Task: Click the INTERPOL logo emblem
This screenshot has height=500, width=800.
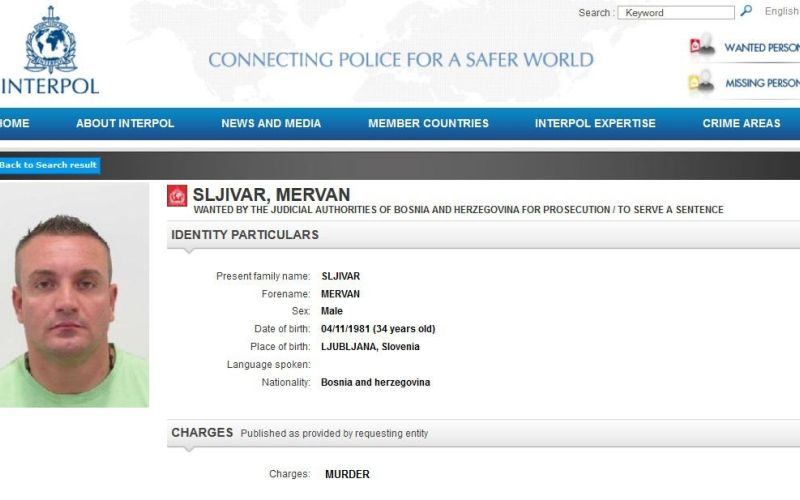Action: pos(51,40)
